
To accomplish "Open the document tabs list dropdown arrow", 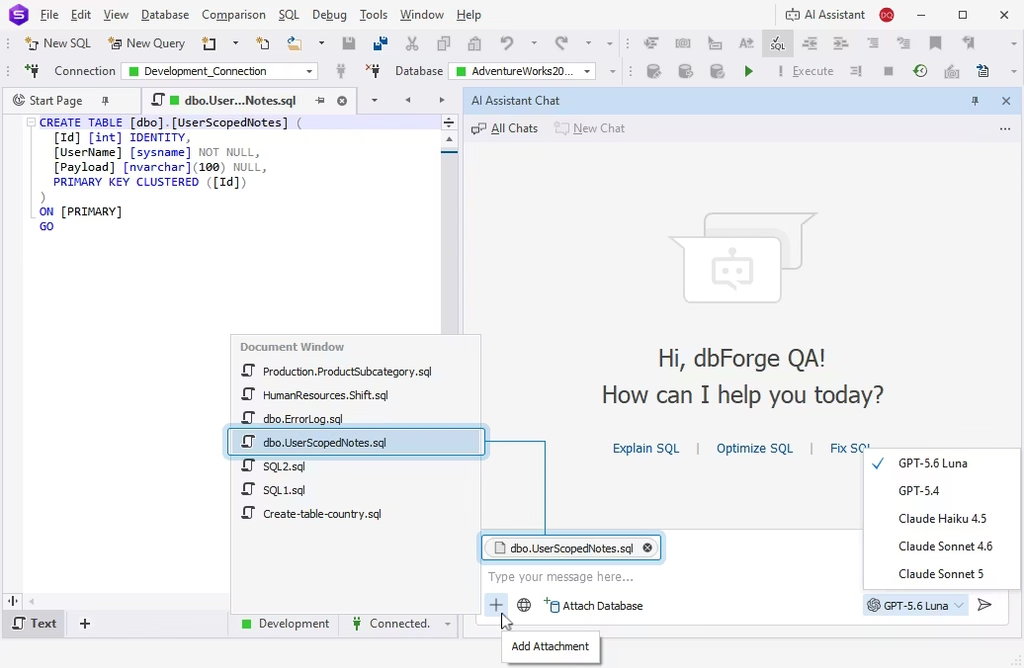I will coord(374,101).
